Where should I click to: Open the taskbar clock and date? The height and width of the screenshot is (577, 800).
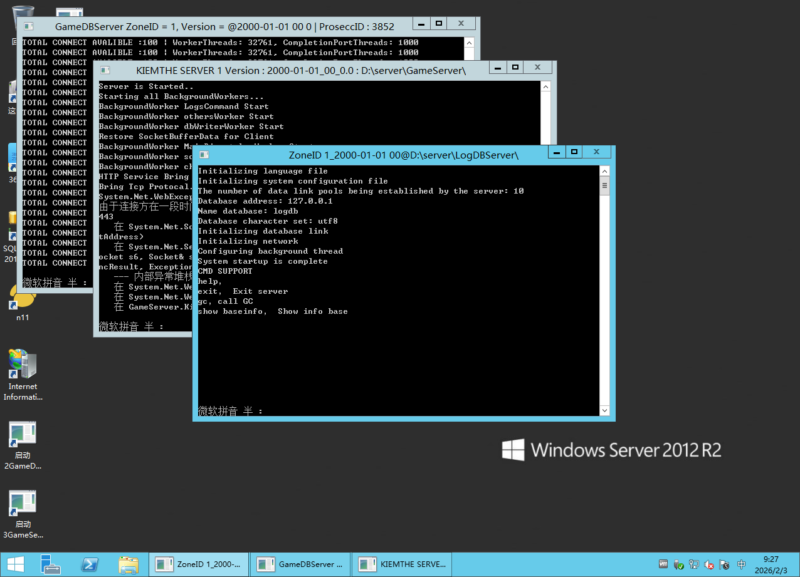tap(770, 564)
